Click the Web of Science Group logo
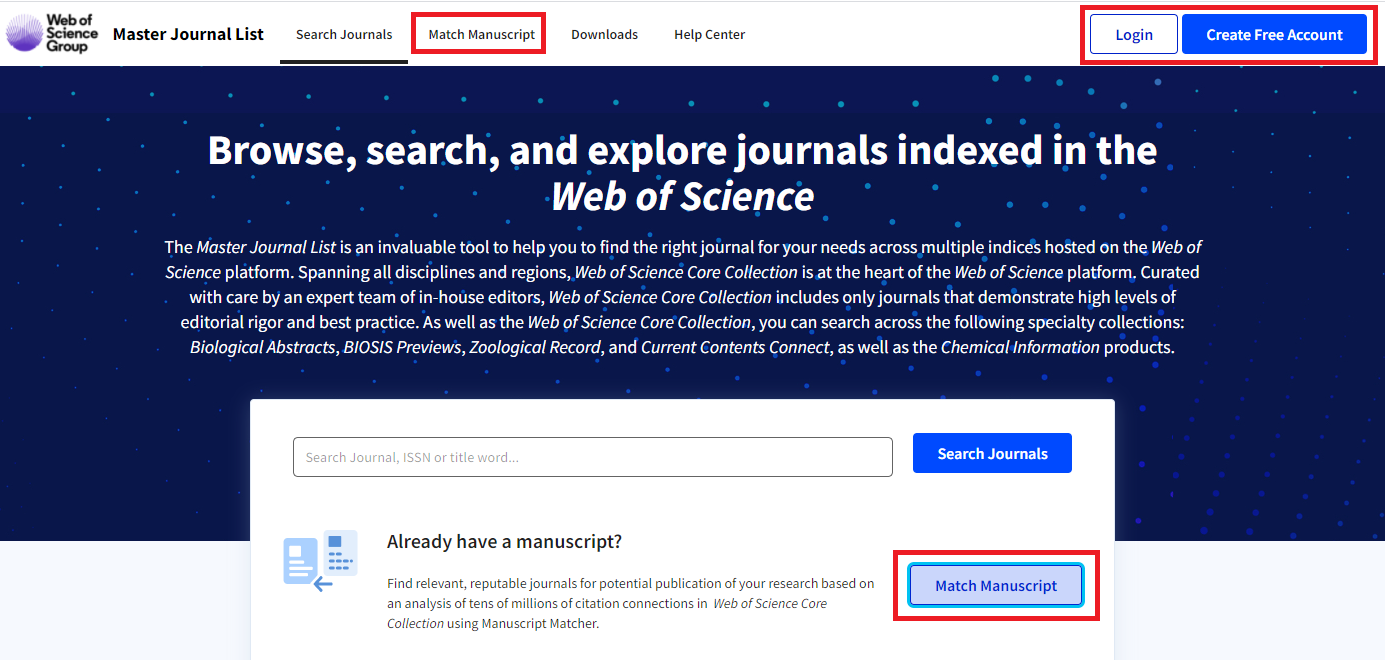1385x660 pixels. click(53, 33)
